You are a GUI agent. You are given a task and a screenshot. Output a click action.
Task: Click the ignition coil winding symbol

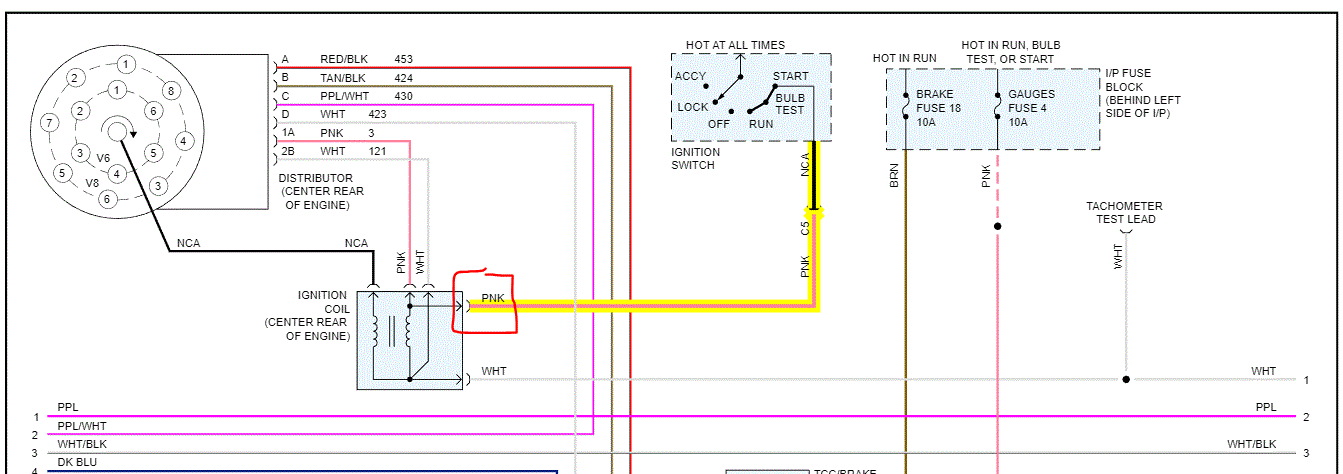tap(392, 332)
